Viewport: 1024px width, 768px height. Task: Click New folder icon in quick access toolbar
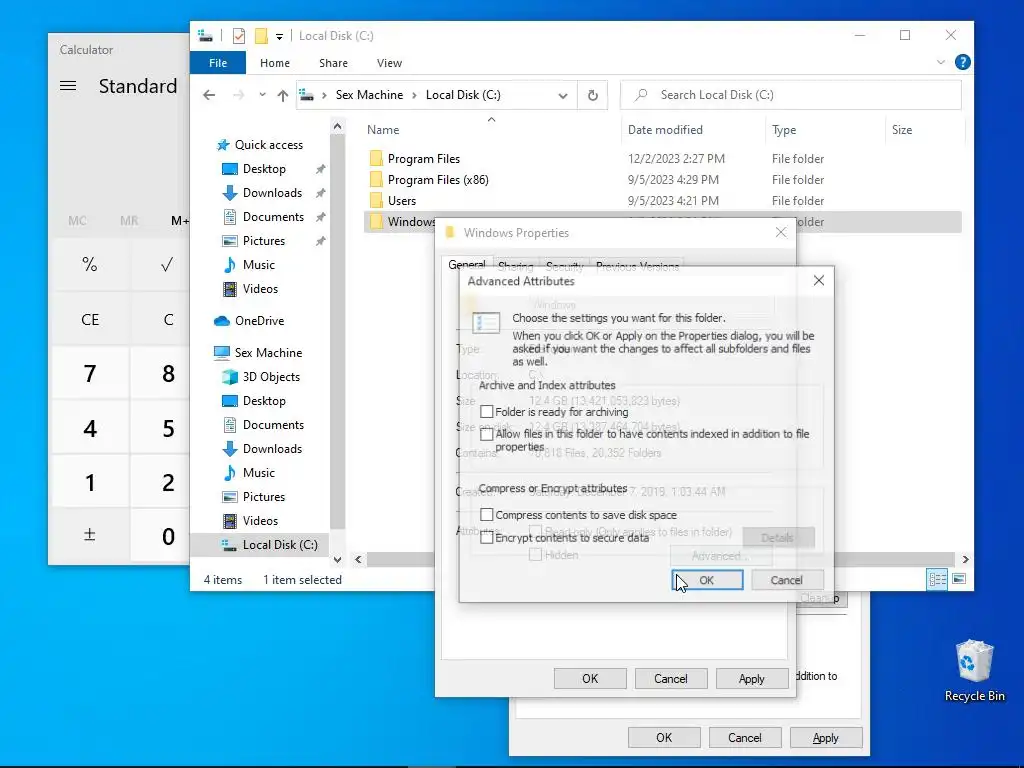click(261, 36)
